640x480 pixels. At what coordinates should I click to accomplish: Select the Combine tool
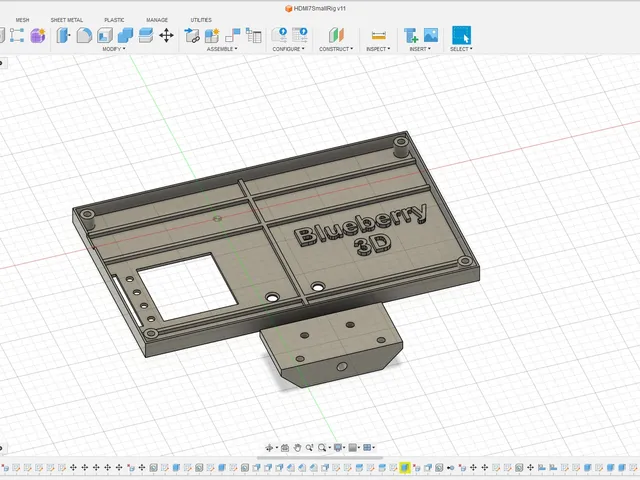125,36
